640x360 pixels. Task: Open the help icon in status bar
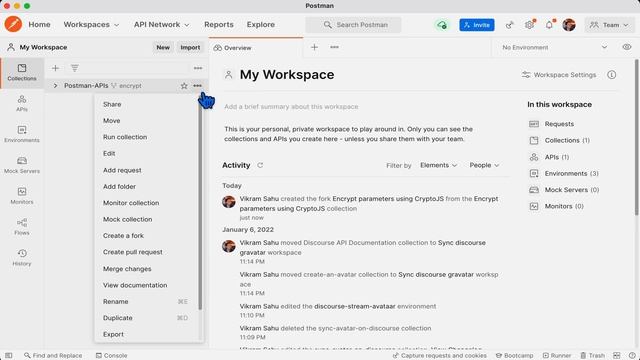[632, 356]
